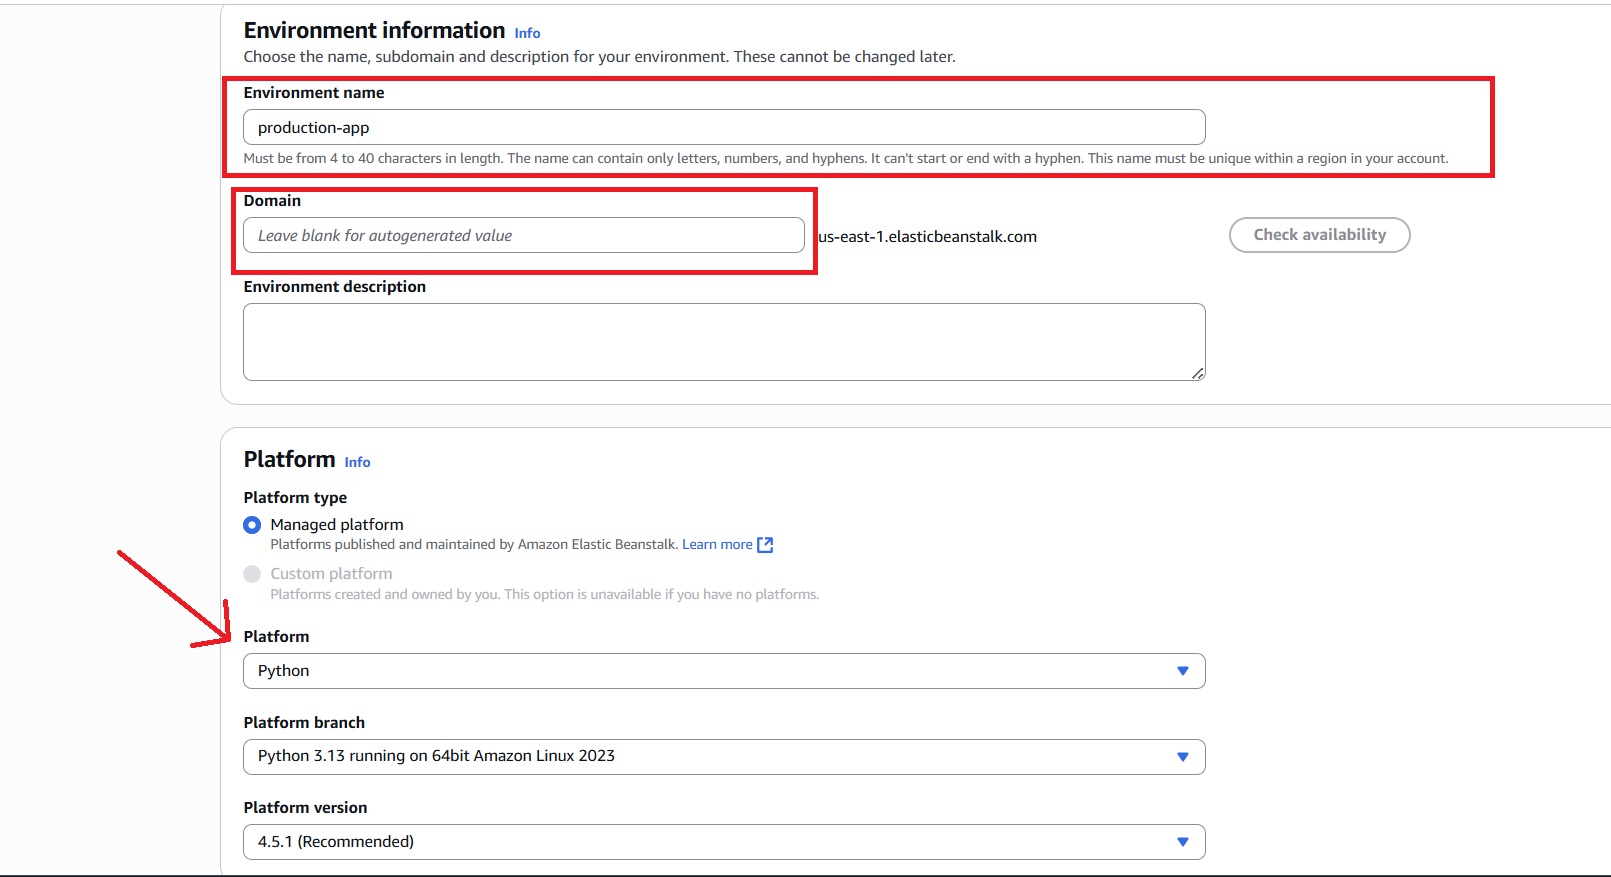Click the us-east-1.elasticbeanstalk.com domain suffix text

click(x=927, y=237)
